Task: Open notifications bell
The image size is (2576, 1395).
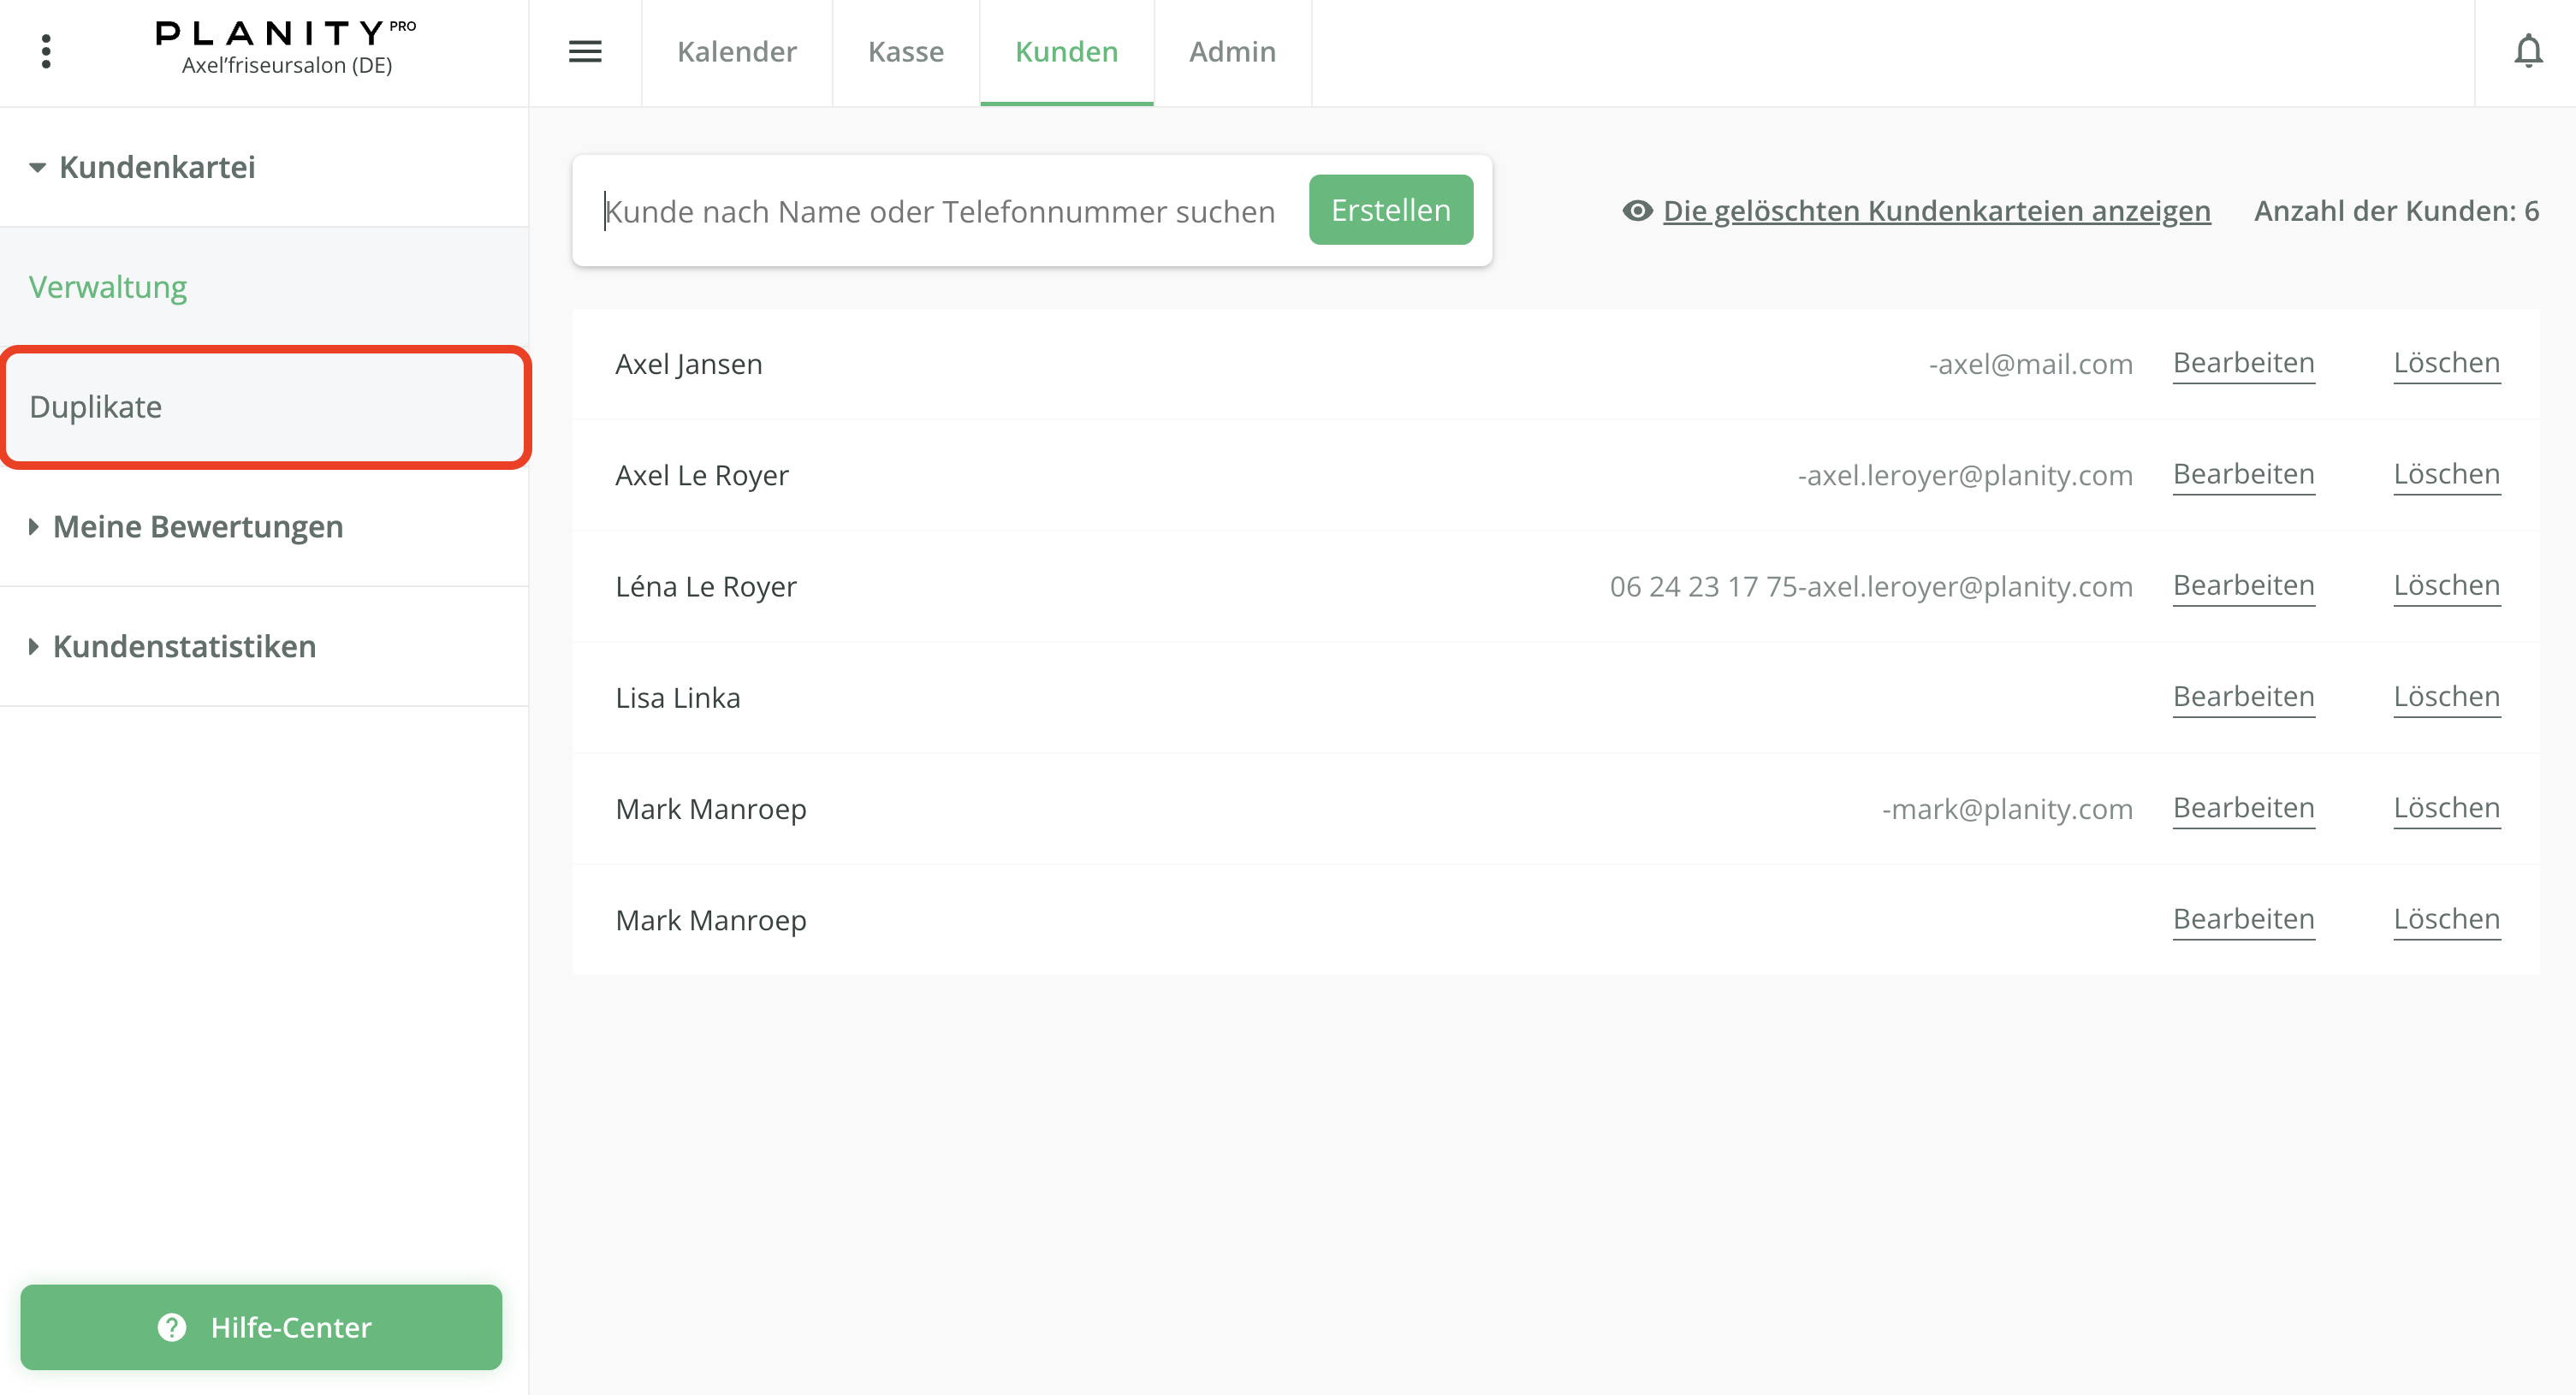Action: click(x=2527, y=51)
